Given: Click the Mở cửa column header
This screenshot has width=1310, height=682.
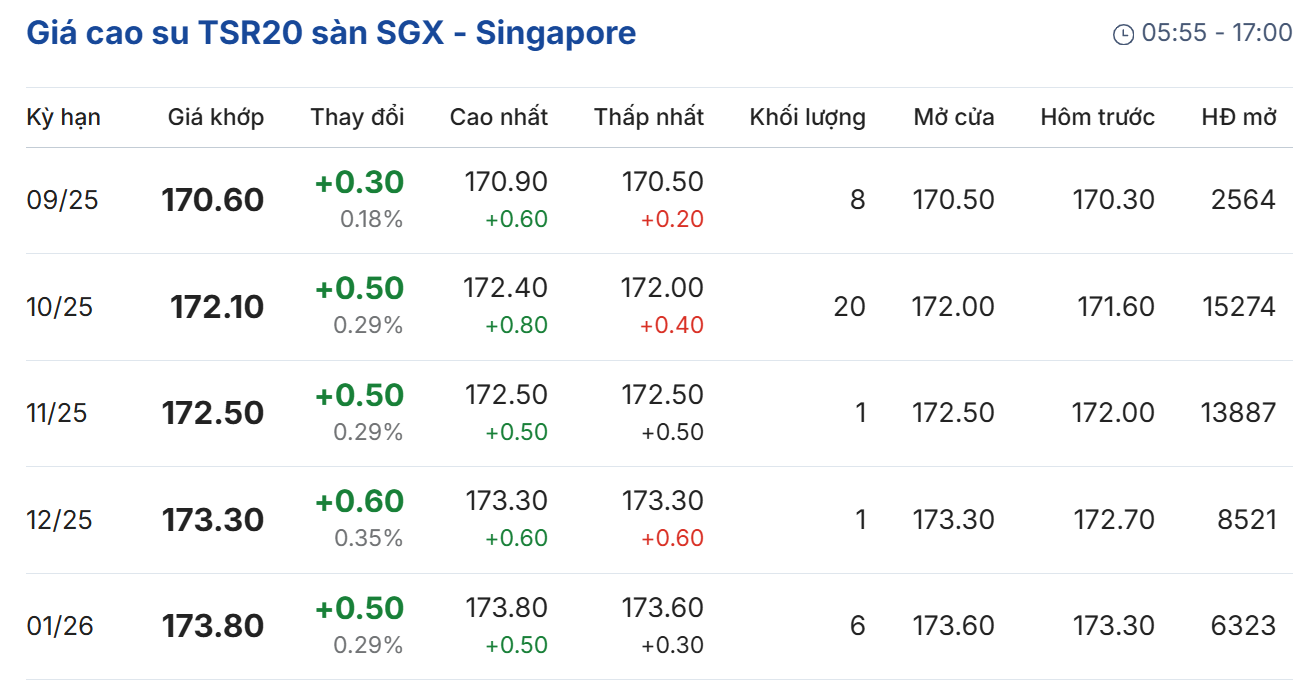Looking at the screenshot, I should [954, 117].
